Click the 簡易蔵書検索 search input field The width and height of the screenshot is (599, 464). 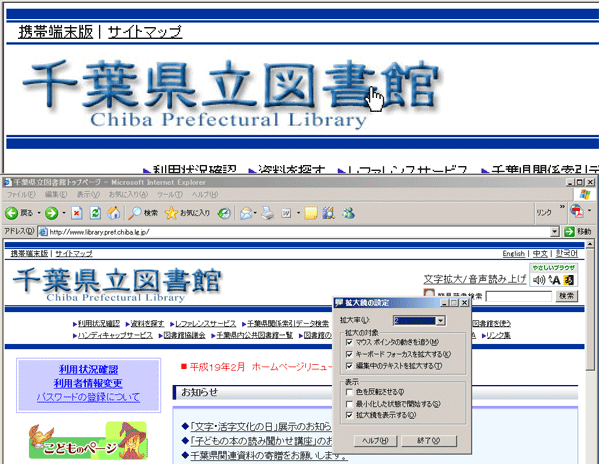tap(519, 296)
